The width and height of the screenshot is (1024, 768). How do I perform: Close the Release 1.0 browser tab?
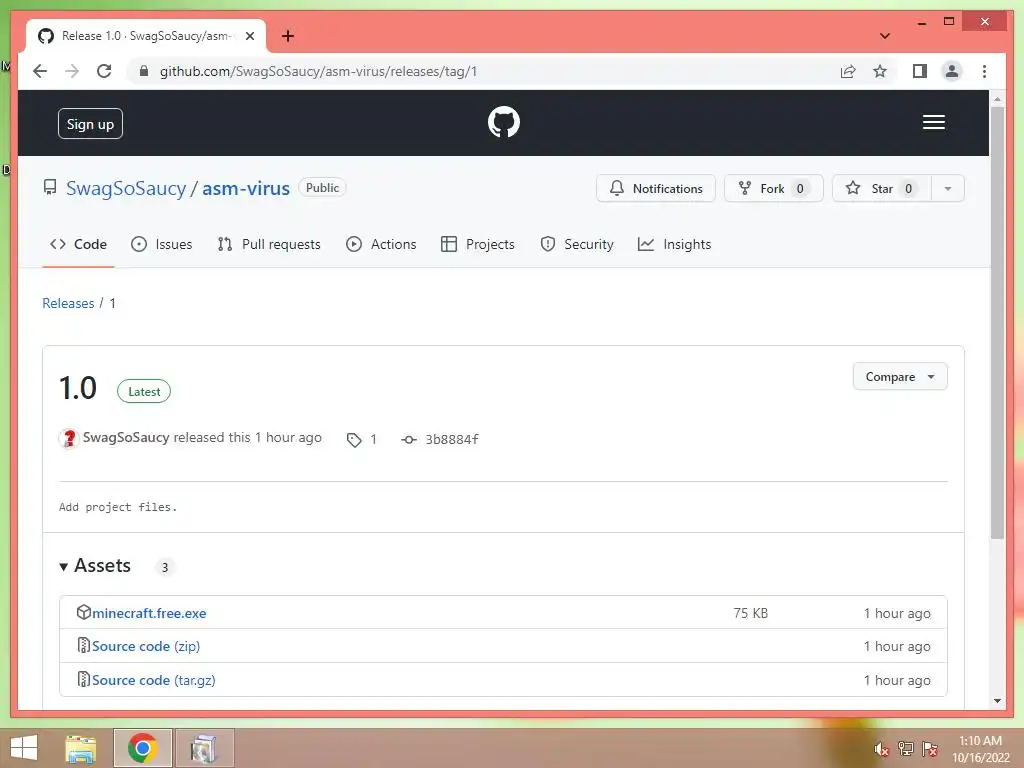pyautogui.click(x=249, y=36)
